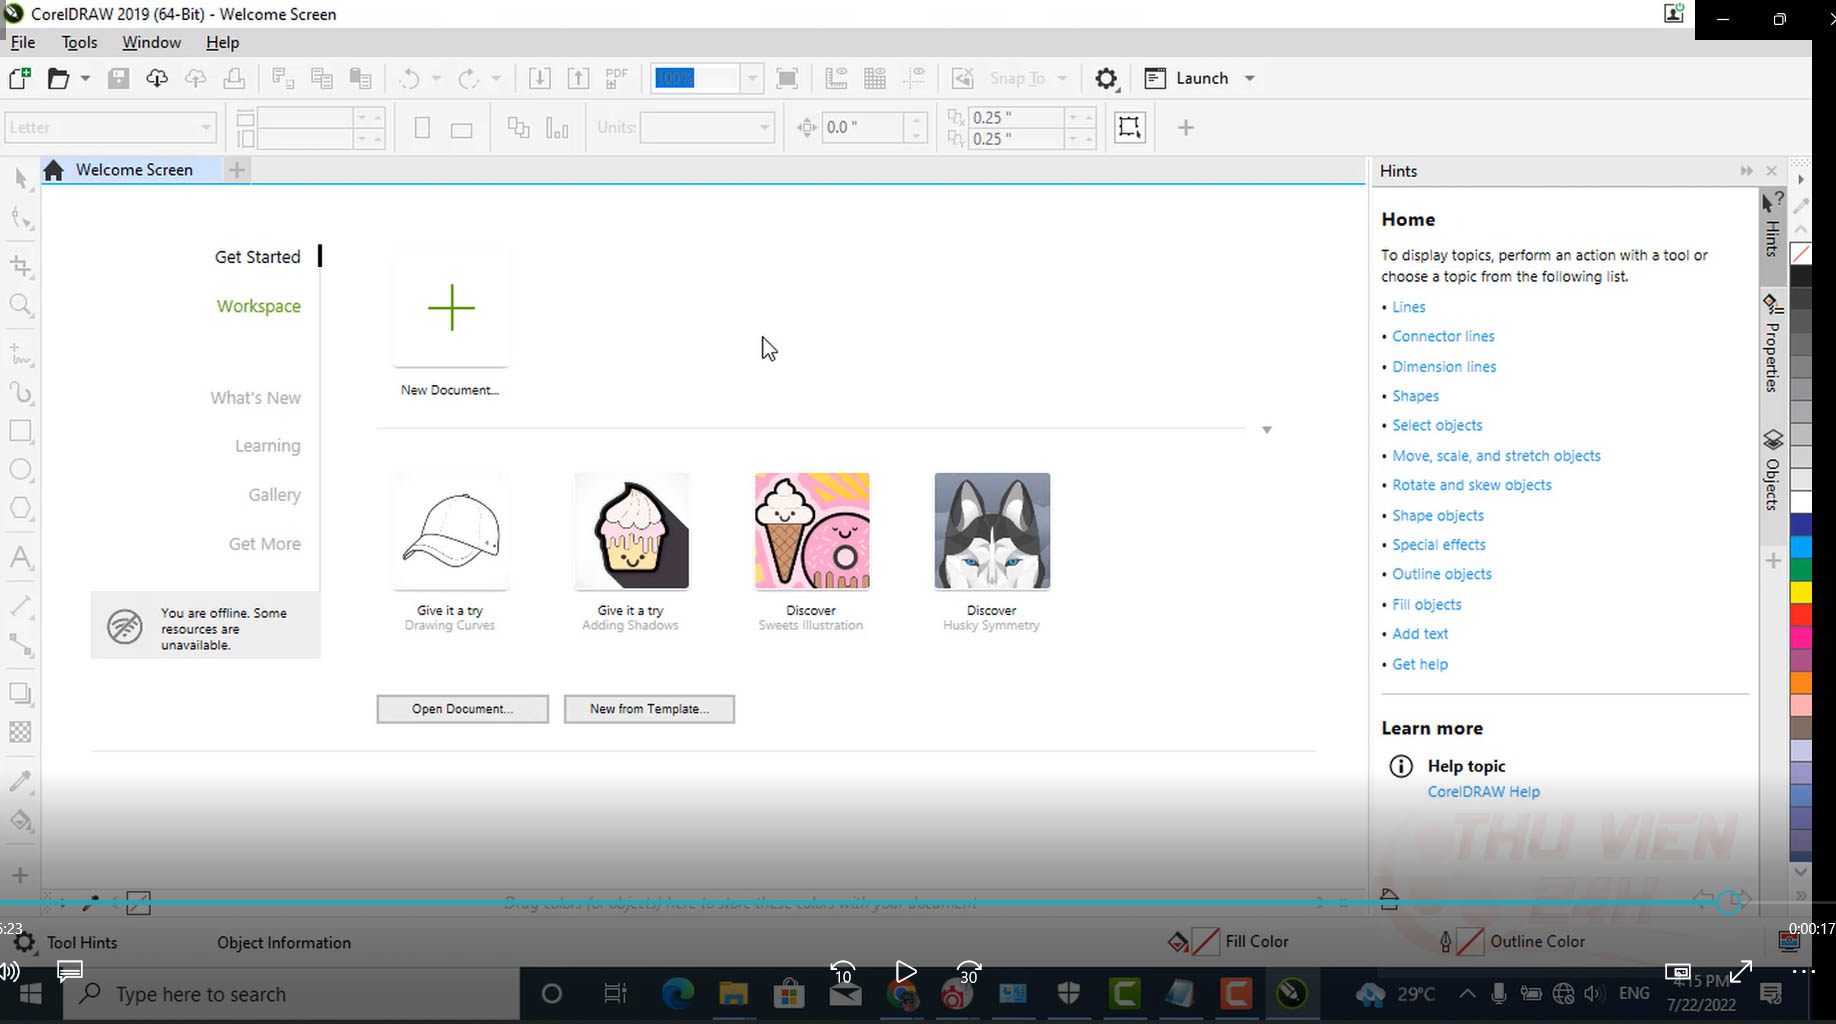The width and height of the screenshot is (1836, 1024).
Task: Click the Import icon in toolbar
Action: 539,78
